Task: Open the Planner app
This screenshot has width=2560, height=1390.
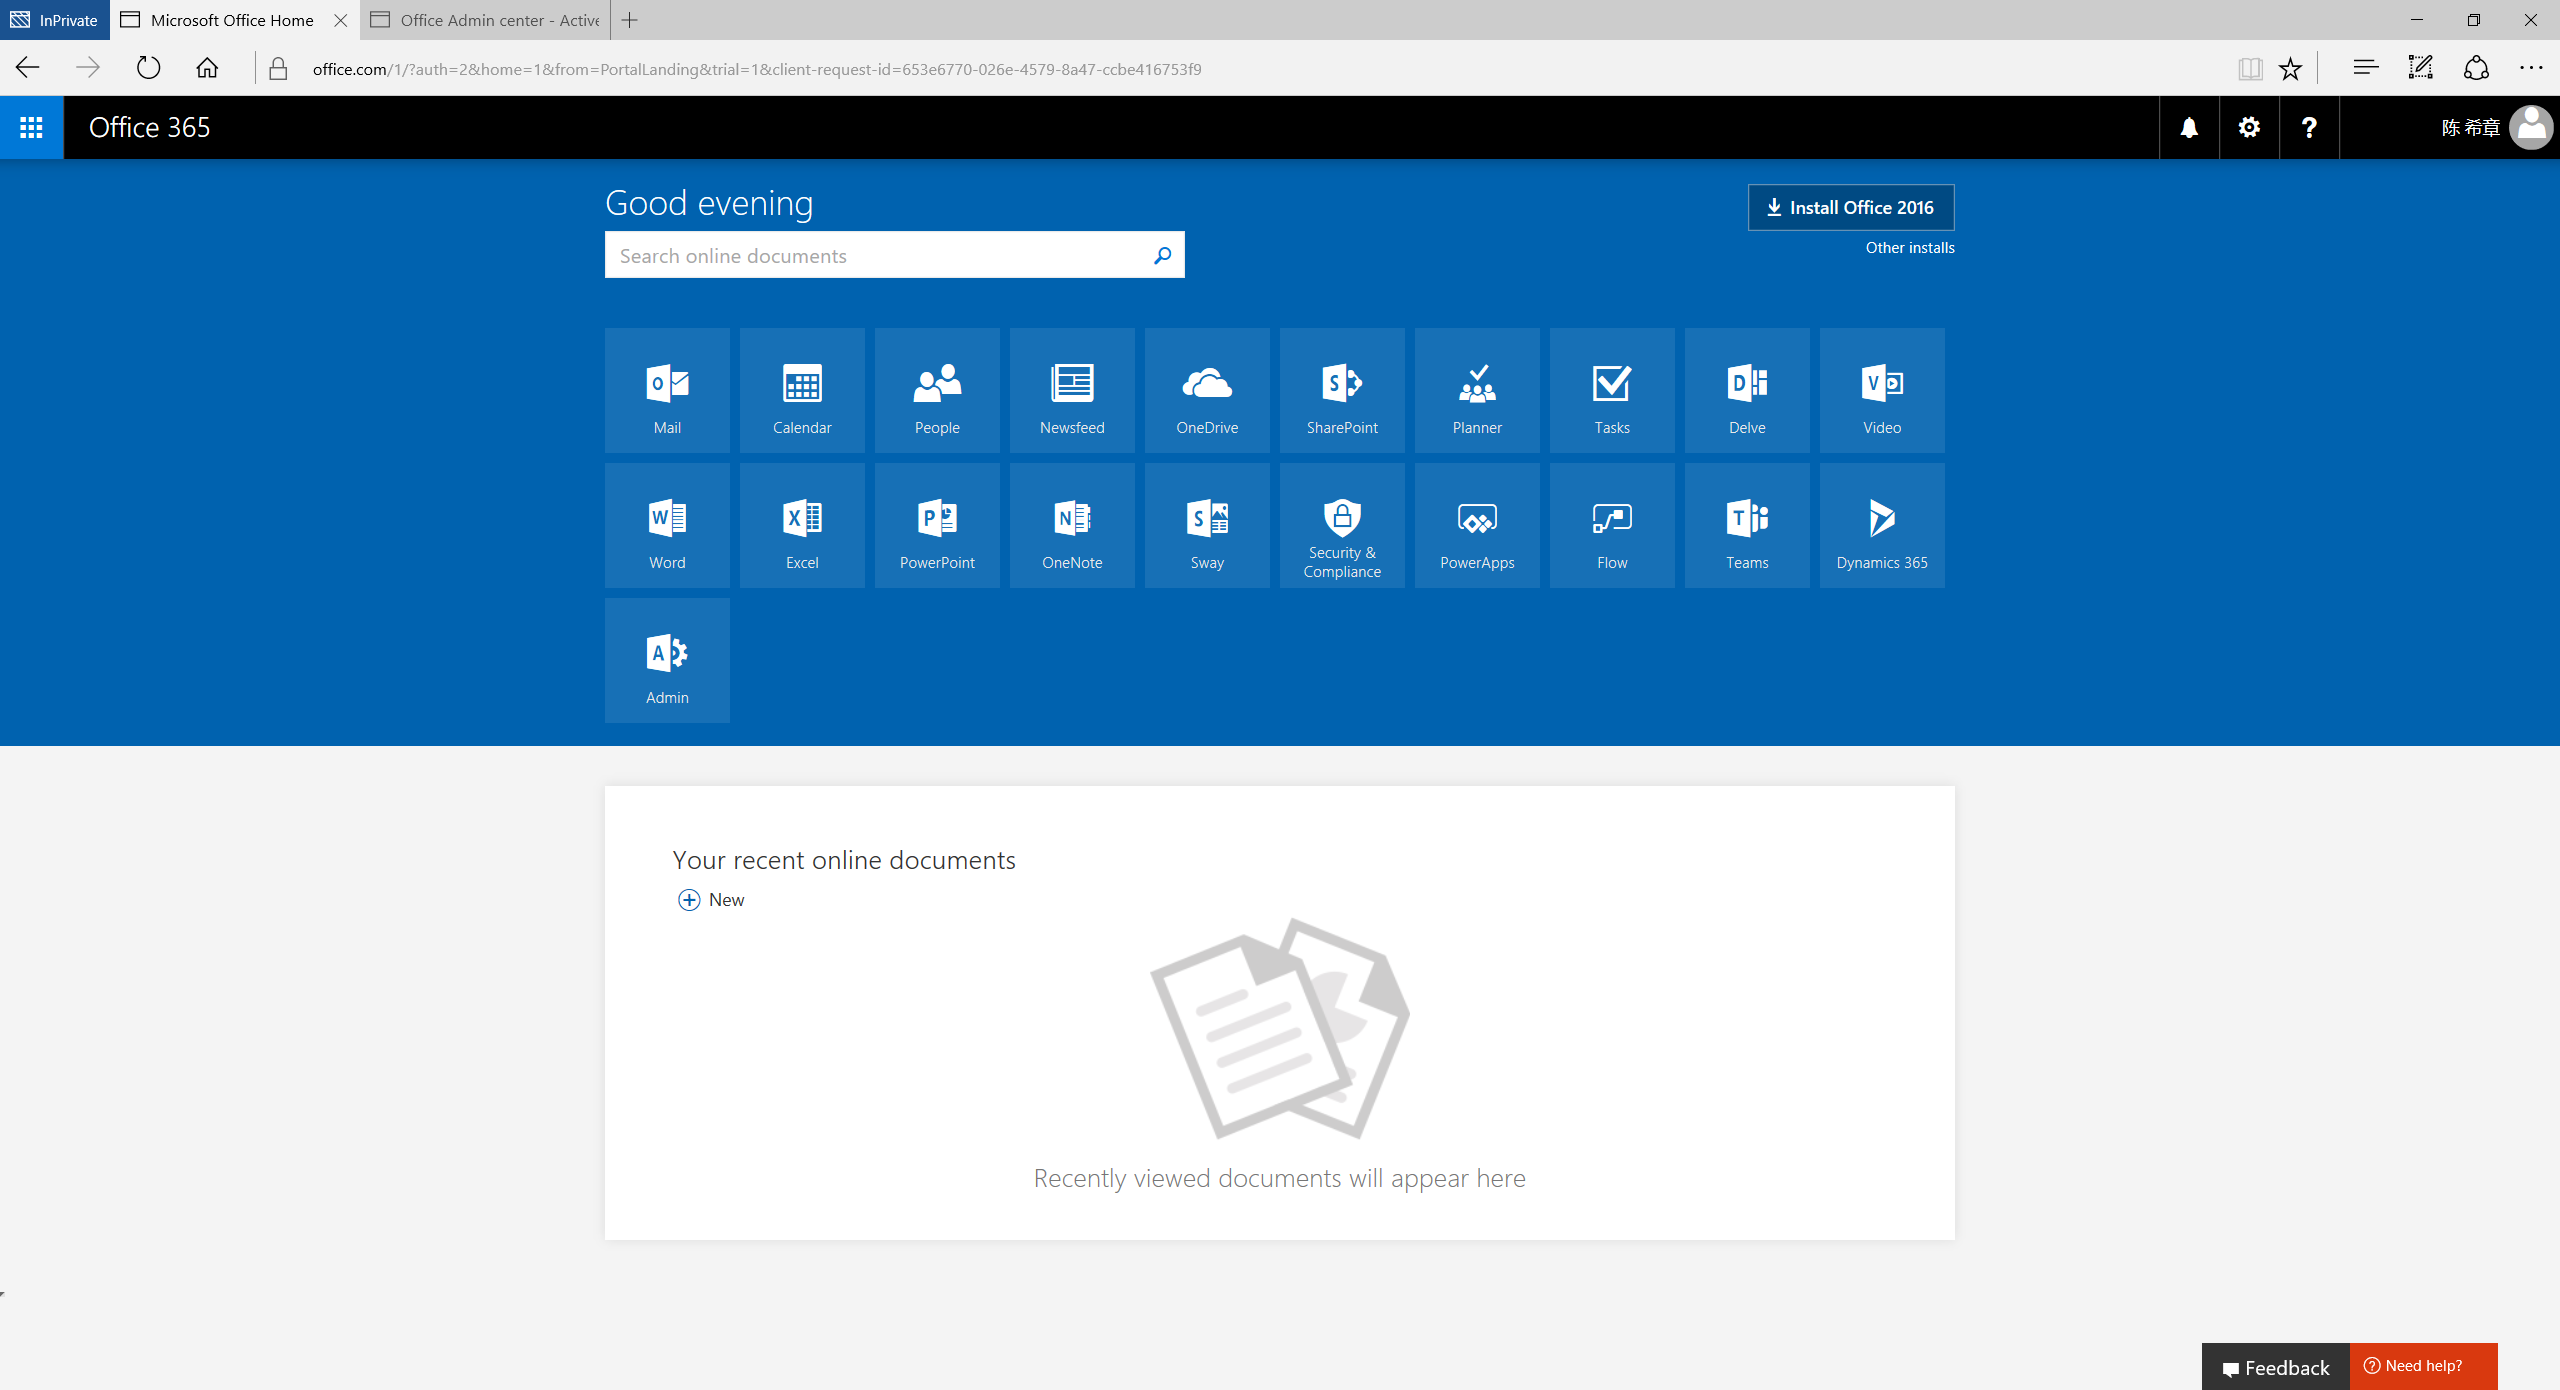Action: [x=1477, y=390]
